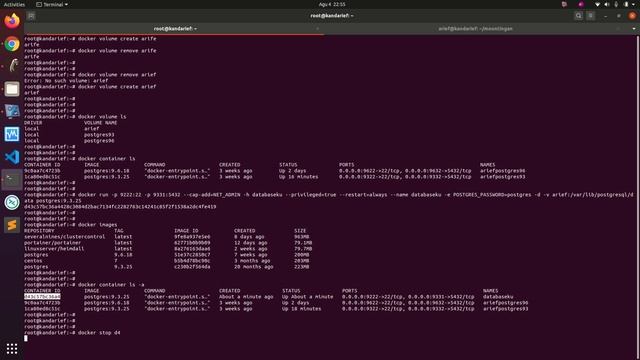Expand the tab list dropdown arrow
Image resolution: width=640 pixels, height=360 pixels.
click(x=633, y=29)
